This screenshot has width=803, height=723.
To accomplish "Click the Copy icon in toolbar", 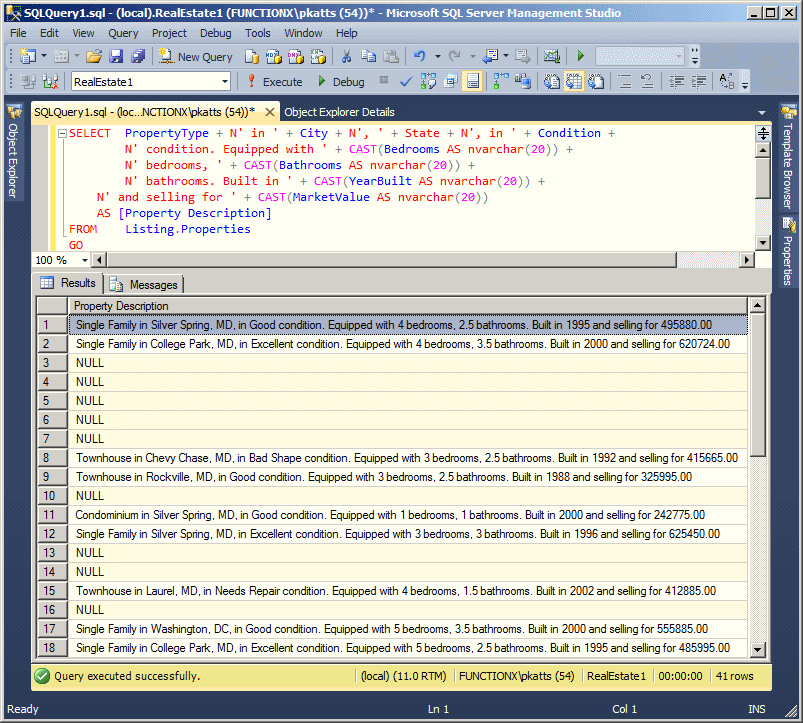I will coord(368,56).
